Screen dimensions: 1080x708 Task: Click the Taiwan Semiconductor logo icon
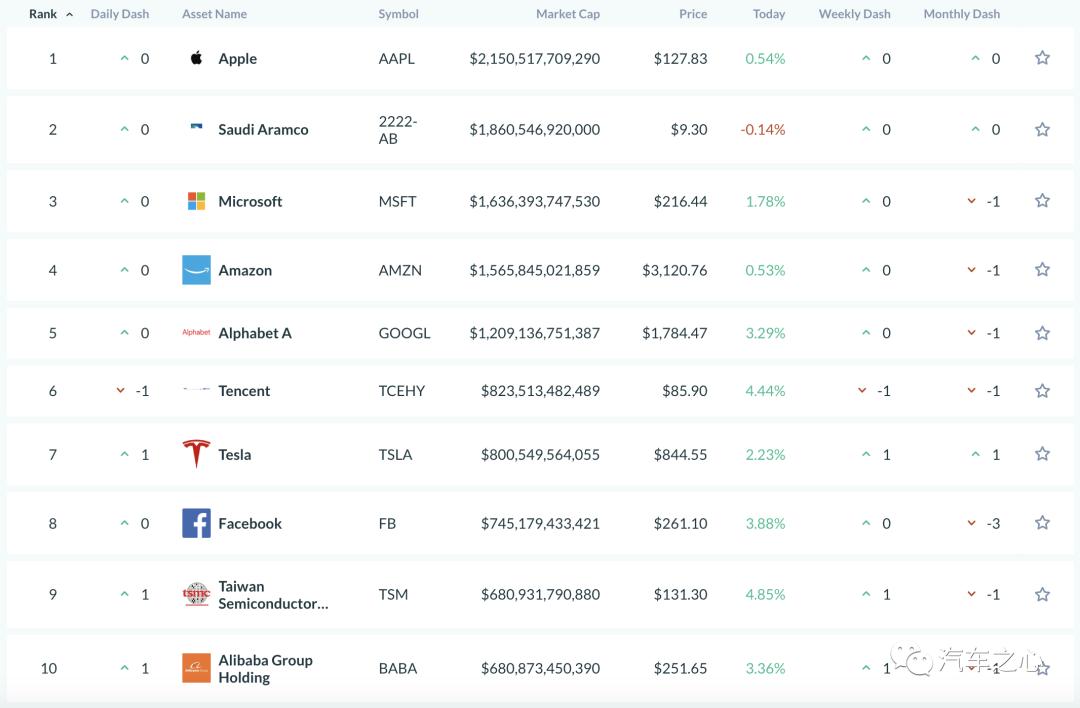pos(196,594)
